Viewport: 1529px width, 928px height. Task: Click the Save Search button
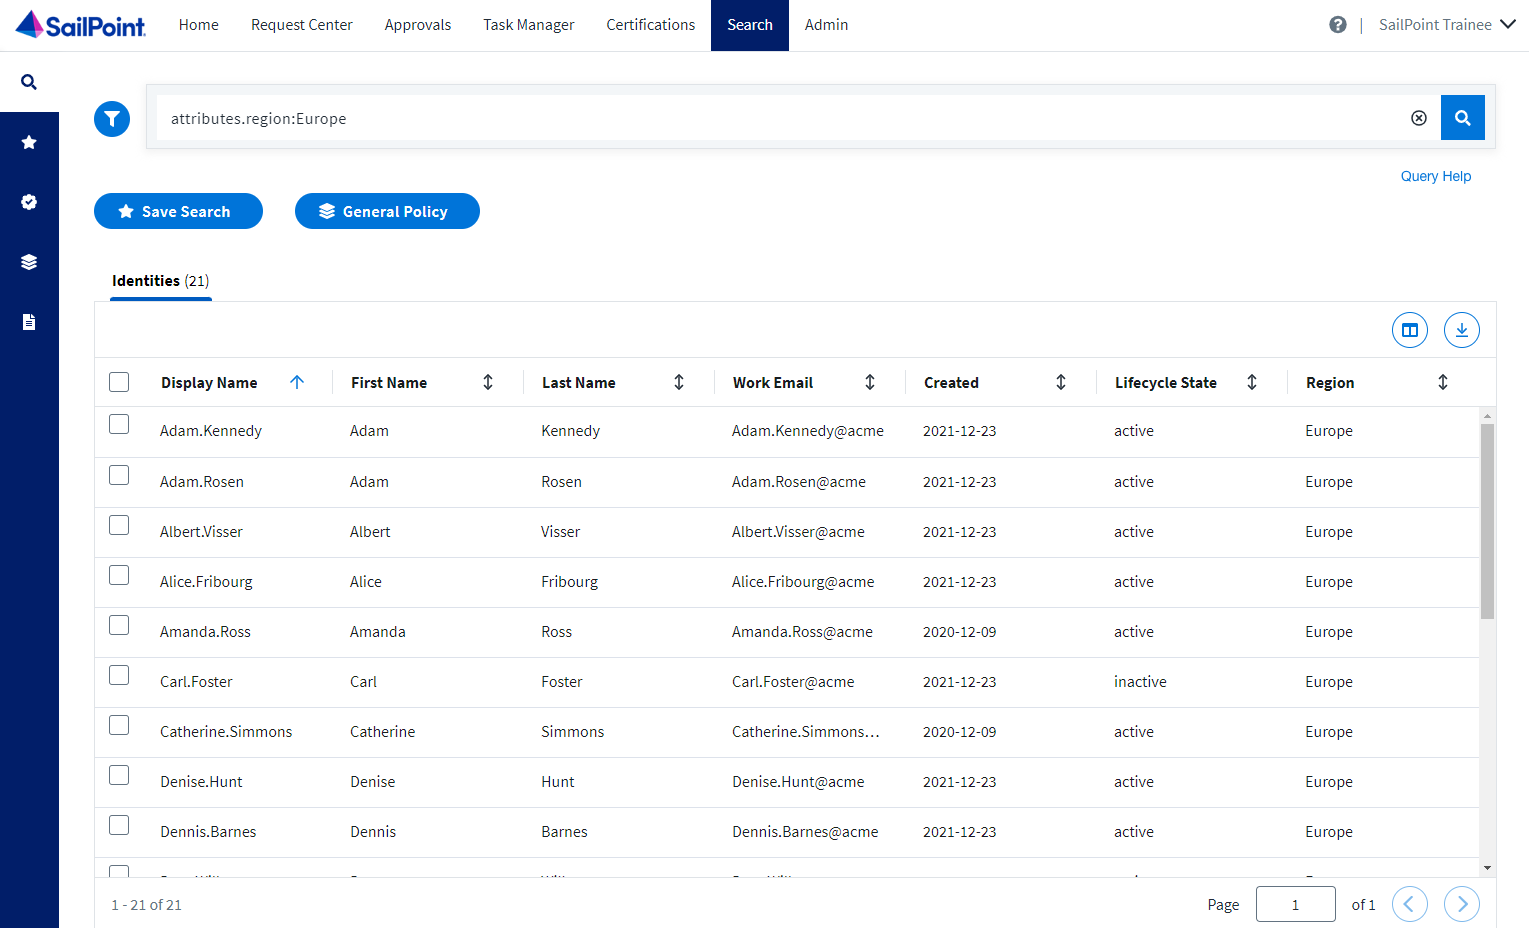(178, 211)
